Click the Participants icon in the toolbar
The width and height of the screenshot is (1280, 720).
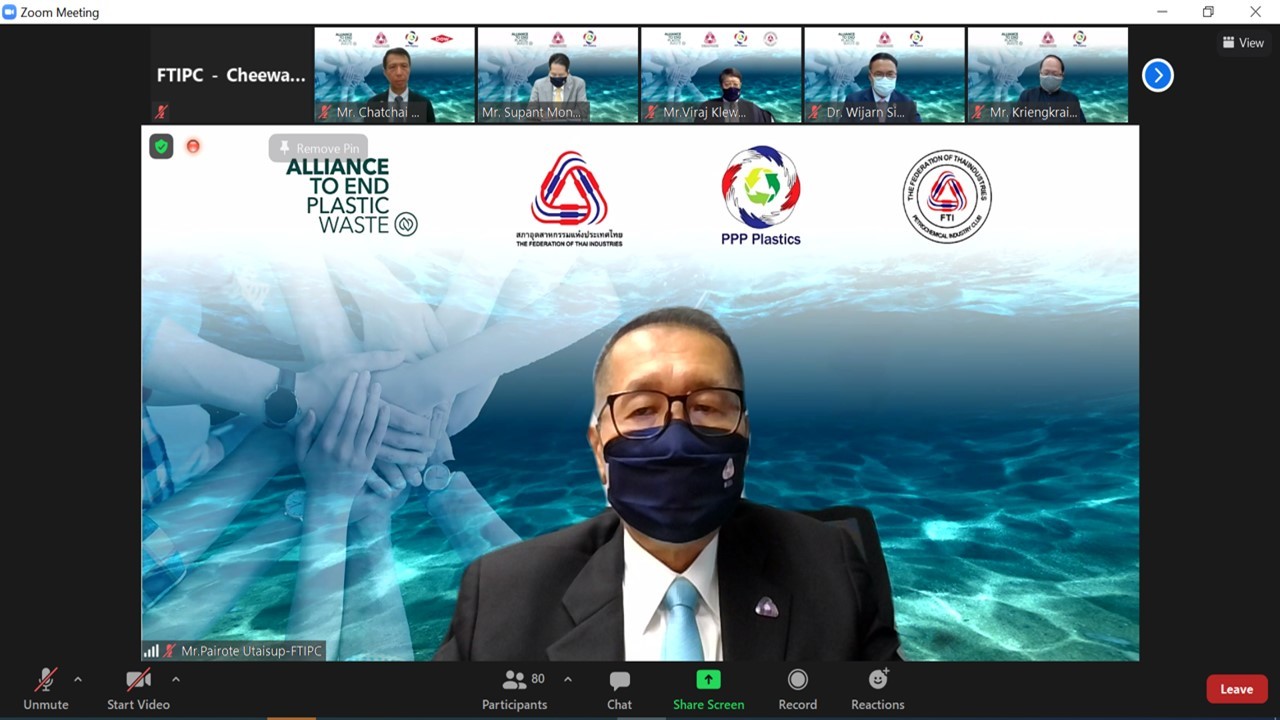[515, 681]
